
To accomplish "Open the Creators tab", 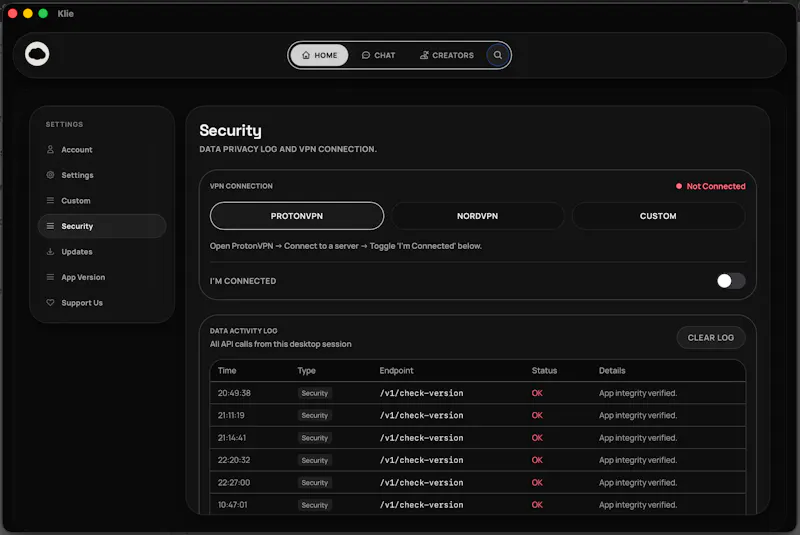I will [x=446, y=55].
